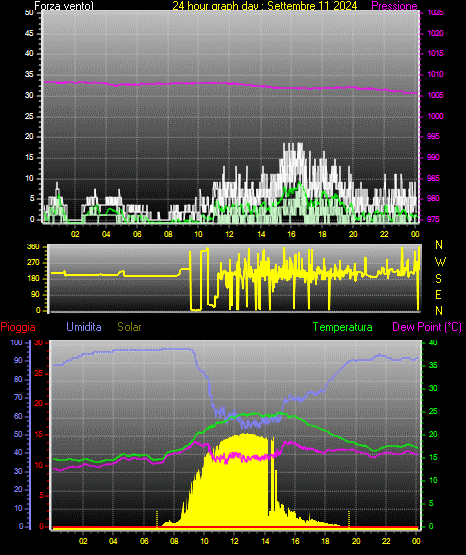Click the 1010 pressure axis value
Image resolution: width=466 pixels, height=555 pixels.
click(x=435, y=74)
